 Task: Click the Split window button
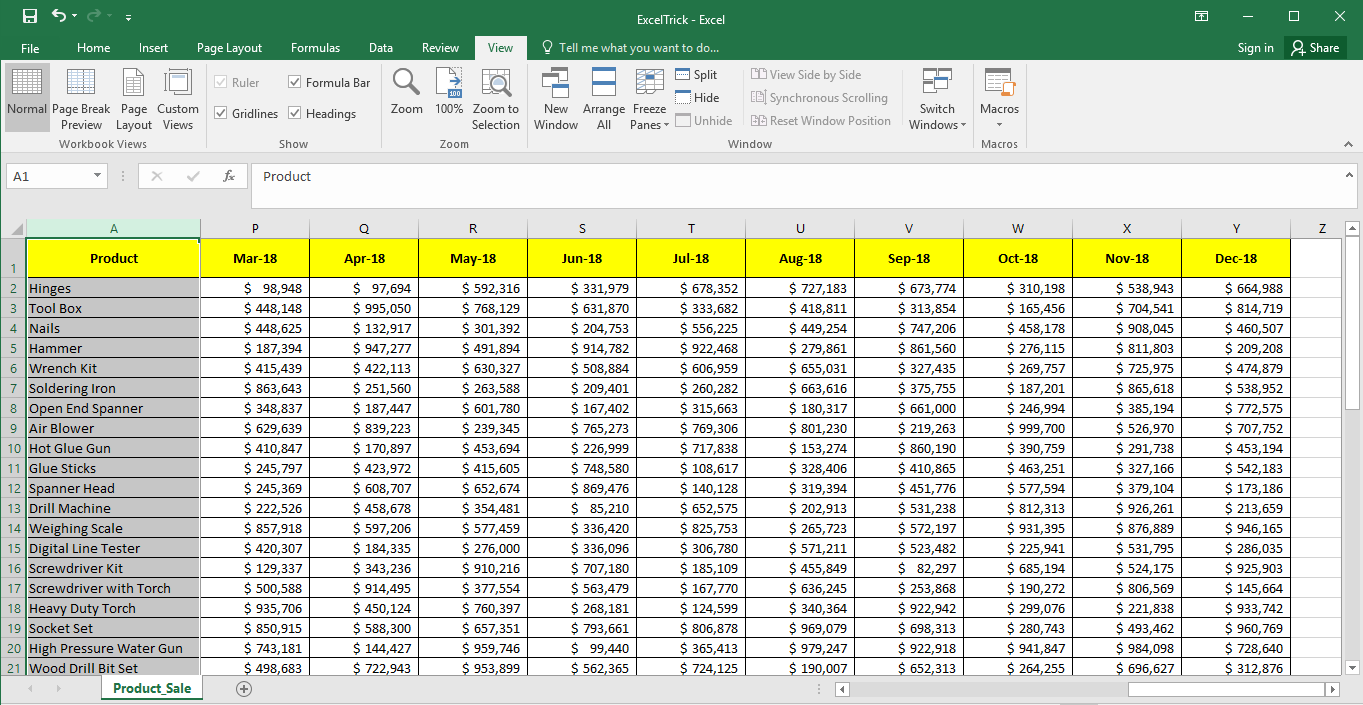coord(695,75)
